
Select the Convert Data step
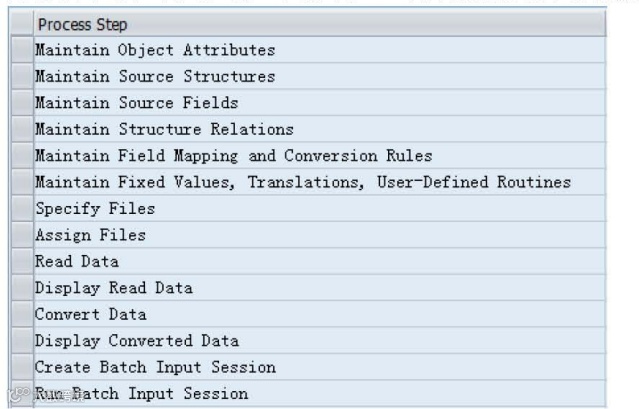pos(90,314)
